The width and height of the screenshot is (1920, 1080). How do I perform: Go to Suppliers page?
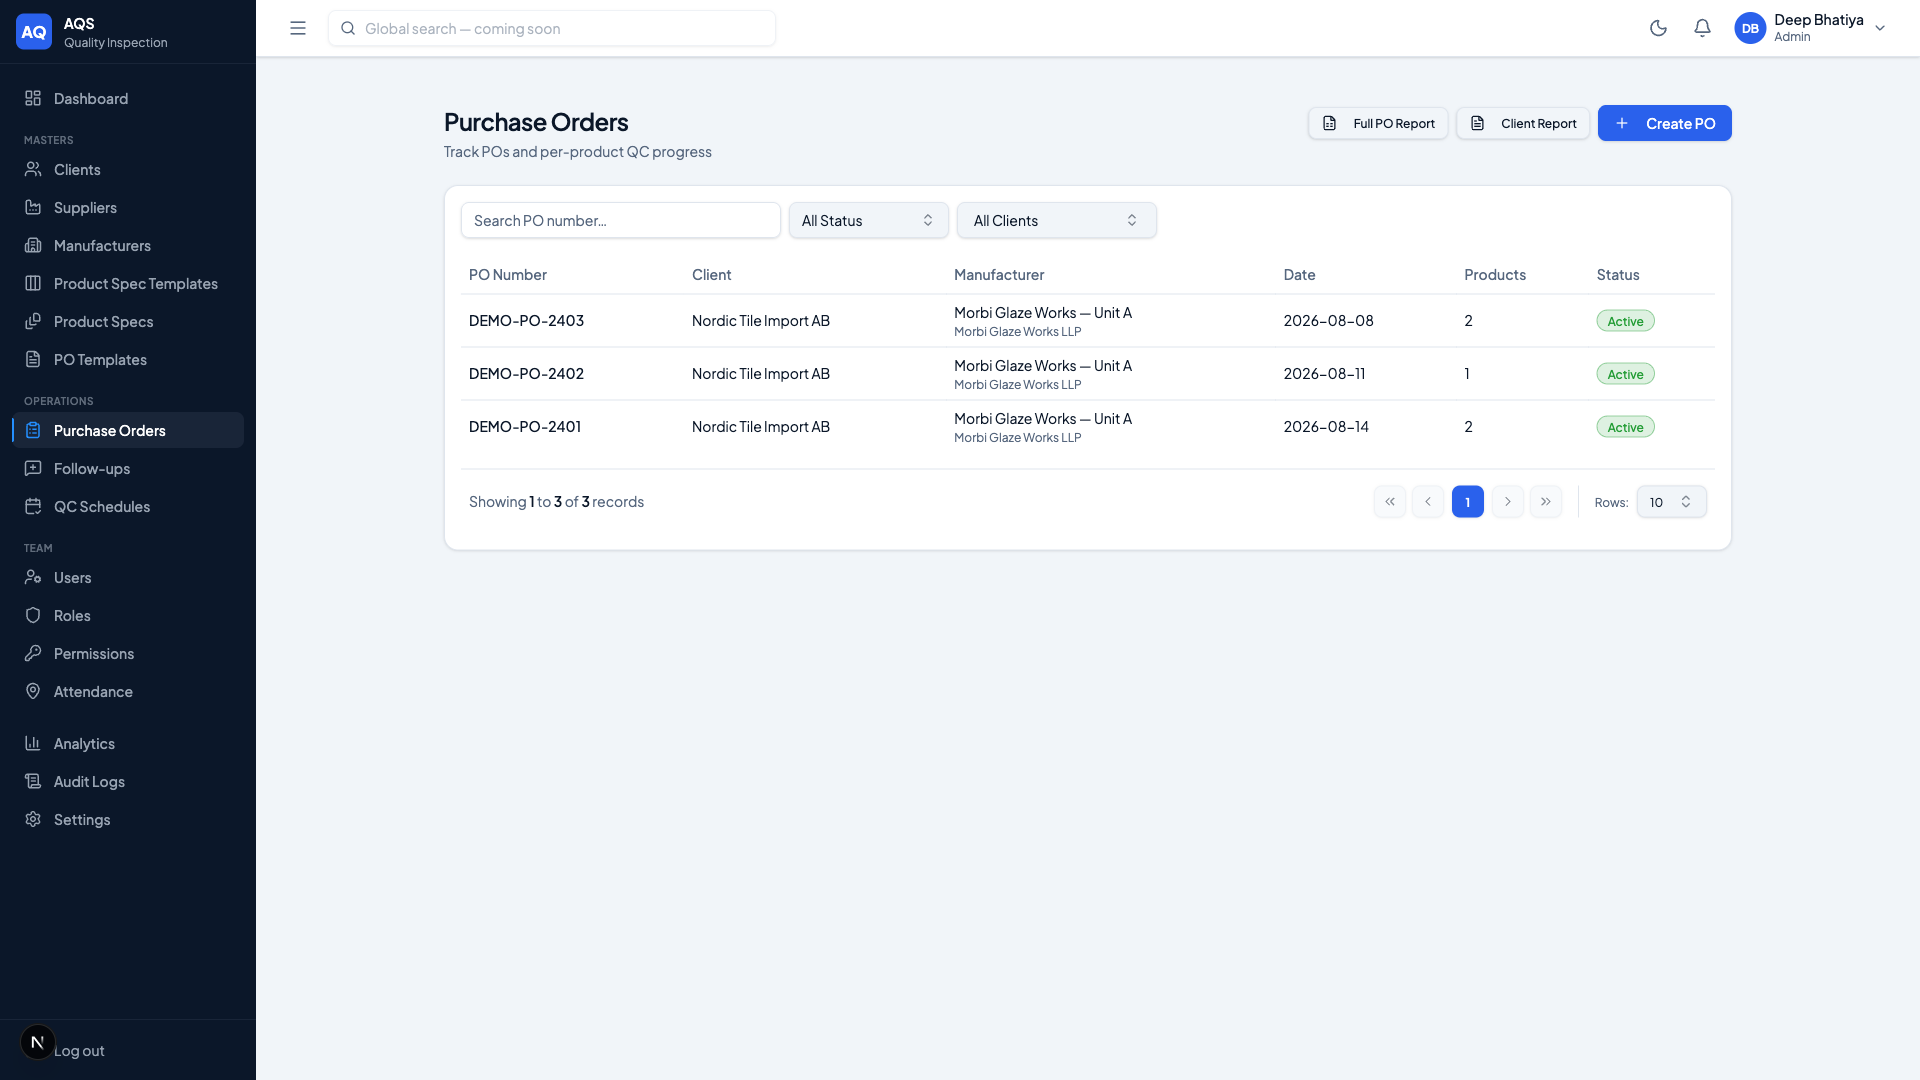(128, 207)
